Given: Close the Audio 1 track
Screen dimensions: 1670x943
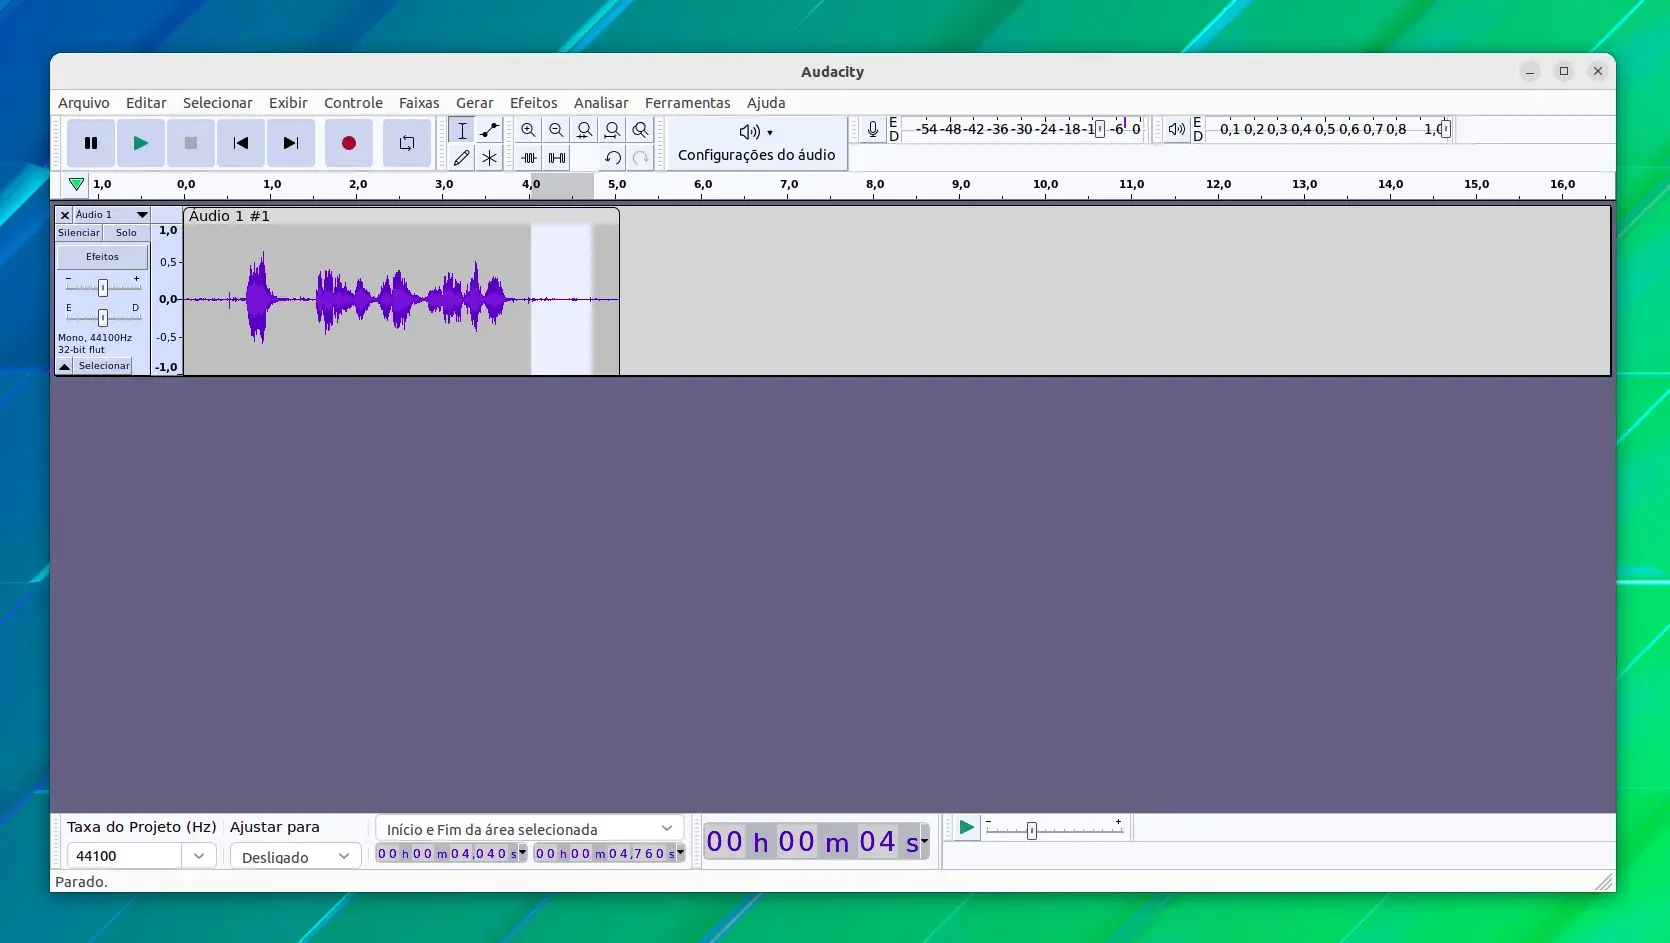Looking at the screenshot, I should 64,215.
